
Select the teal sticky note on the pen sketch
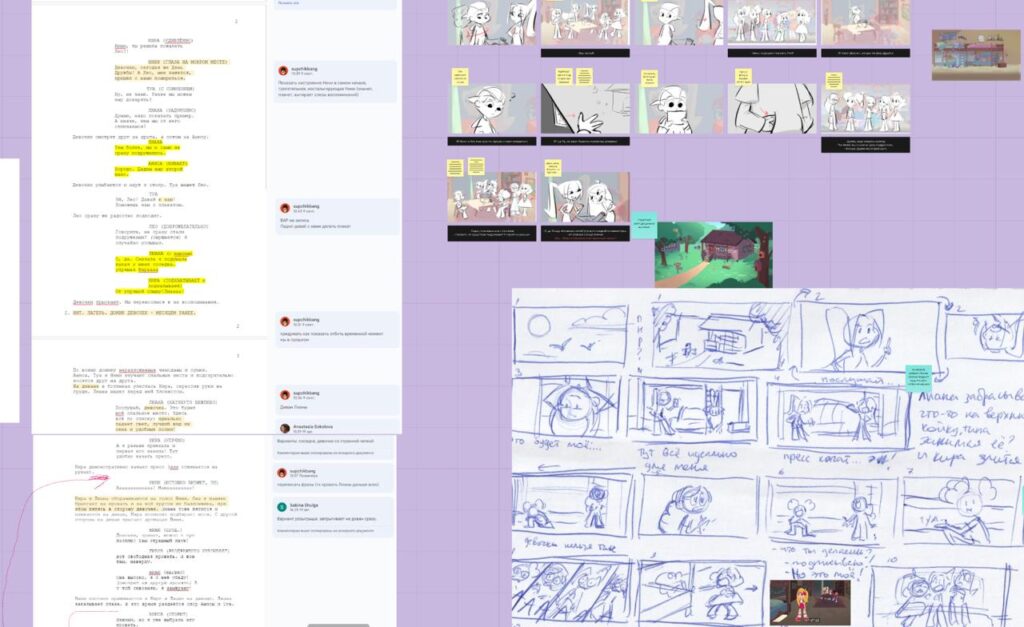pos(919,378)
